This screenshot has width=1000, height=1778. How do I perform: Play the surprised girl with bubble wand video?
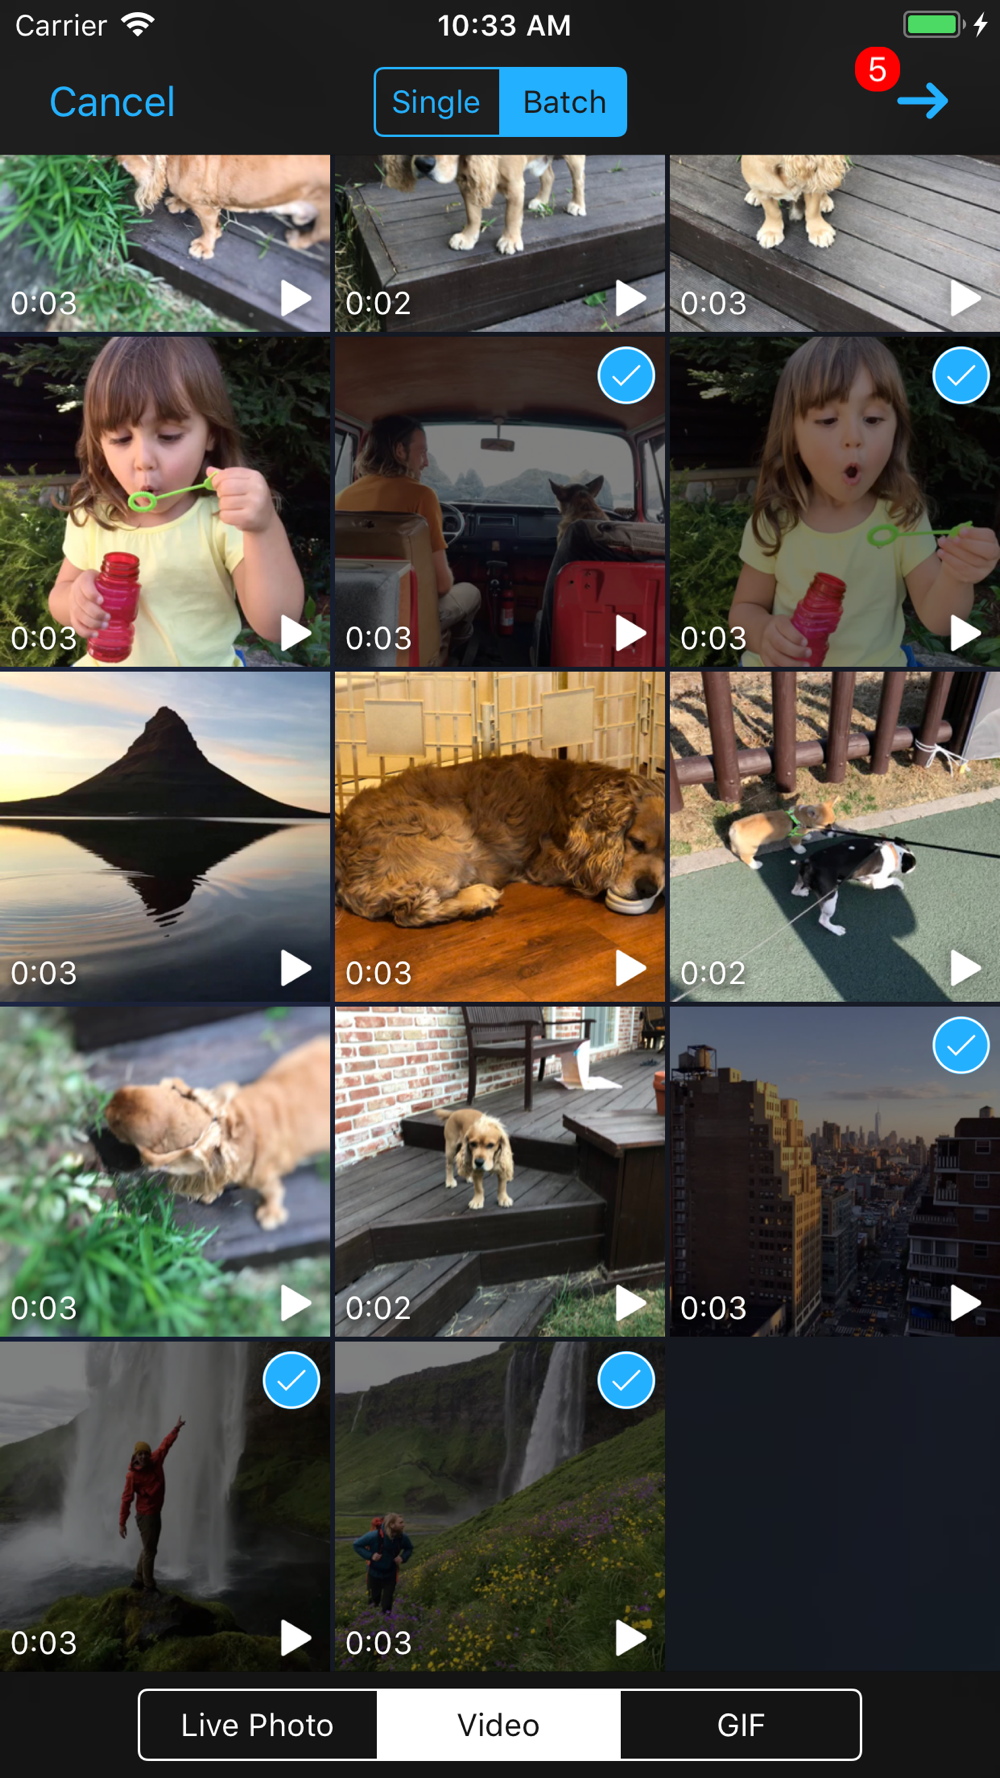(x=965, y=633)
